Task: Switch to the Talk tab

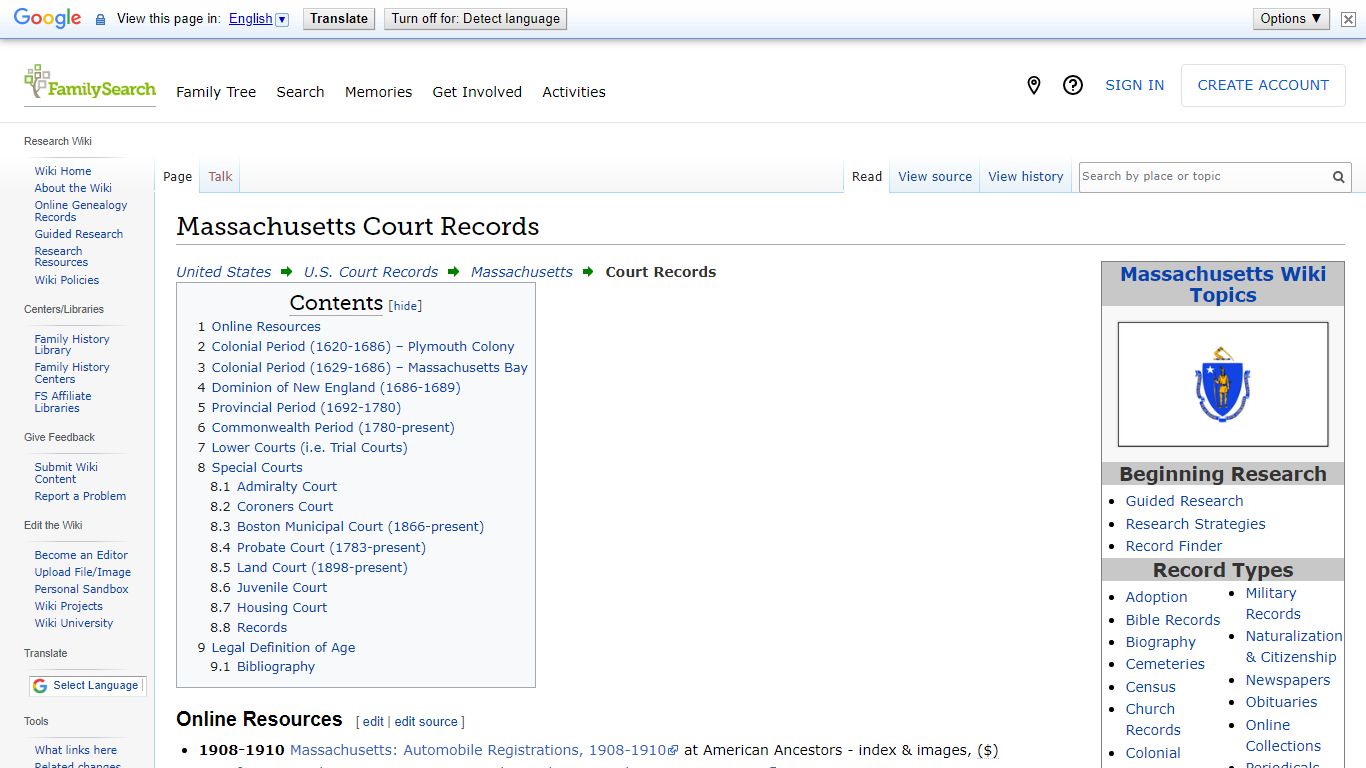Action: pos(220,177)
